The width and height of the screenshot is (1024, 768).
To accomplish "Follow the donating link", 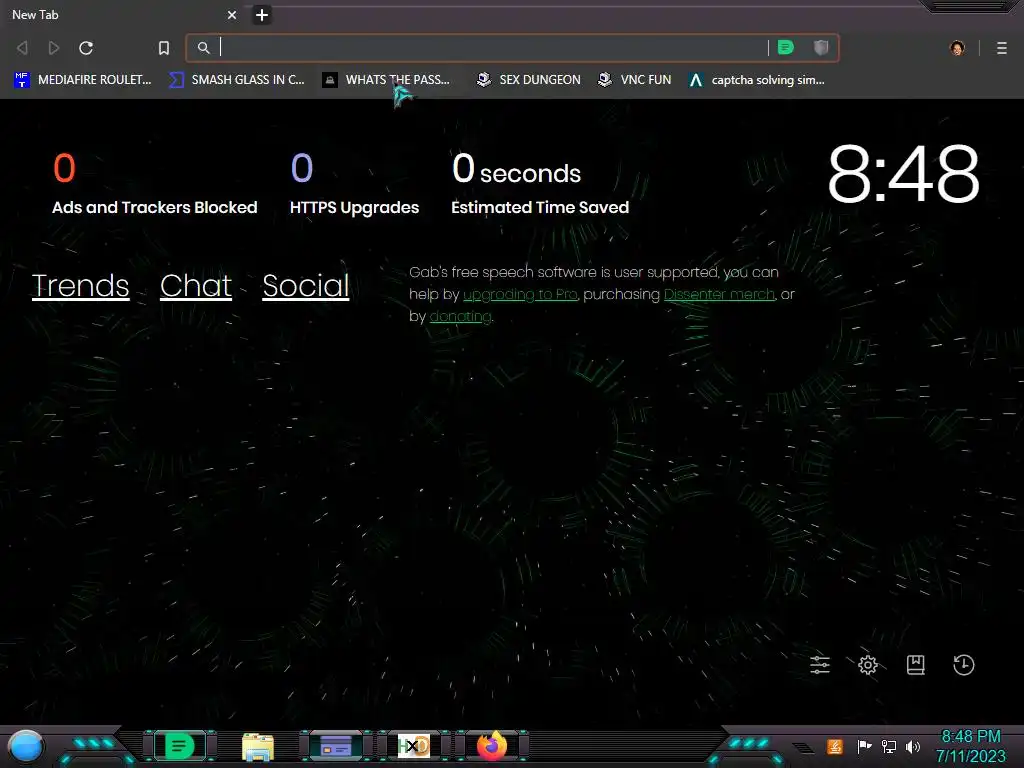I will (x=460, y=317).
